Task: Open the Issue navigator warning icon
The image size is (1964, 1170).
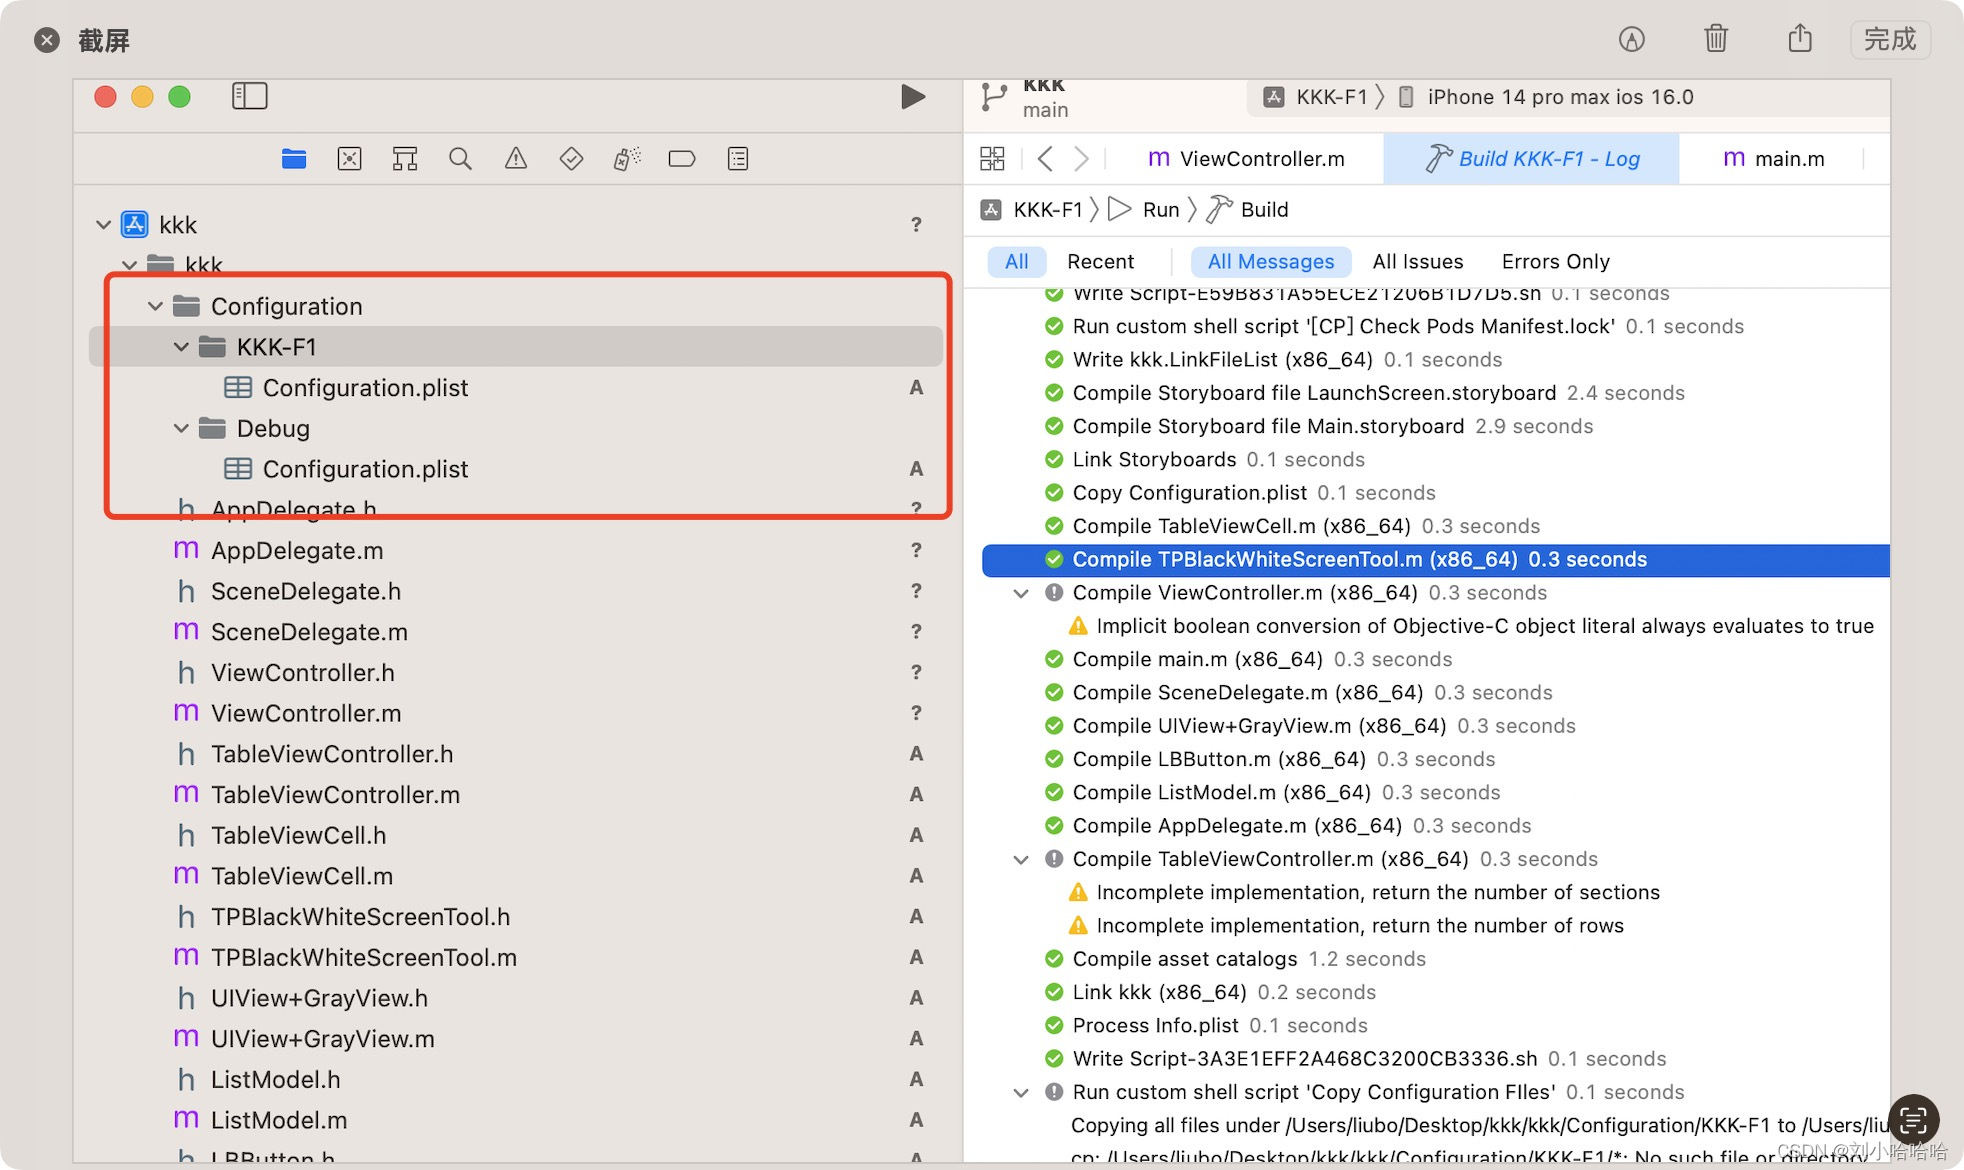Action: click(516, 158)
